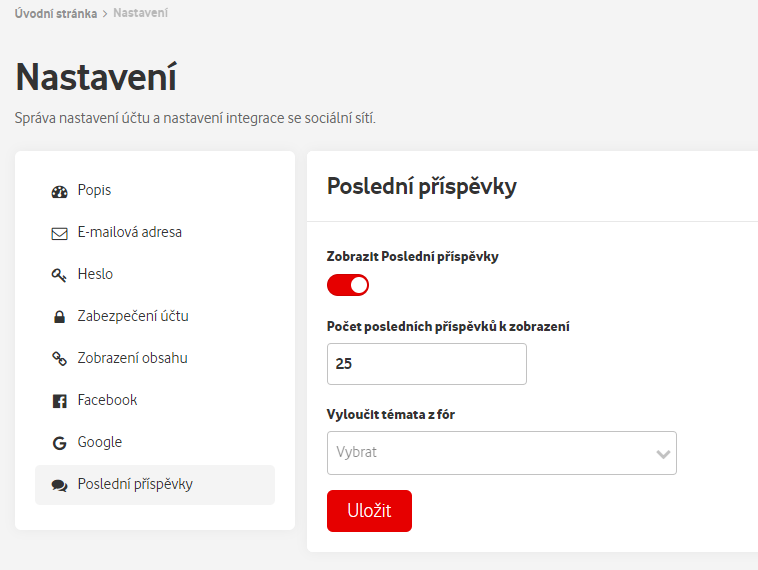The height and width of the screenshot is (570, 758).
Task: Click the Popis dashboard icon
Action: coord(59,192)
